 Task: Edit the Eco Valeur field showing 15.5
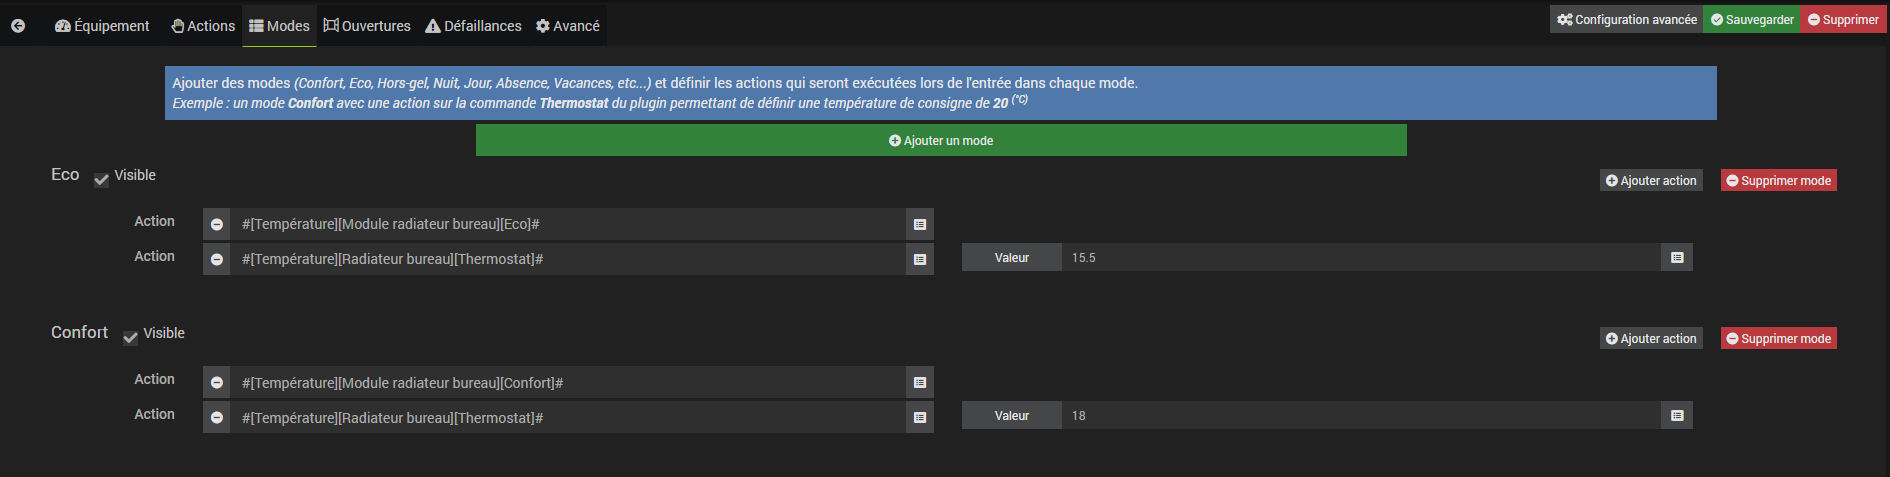tap(1361, 257)
